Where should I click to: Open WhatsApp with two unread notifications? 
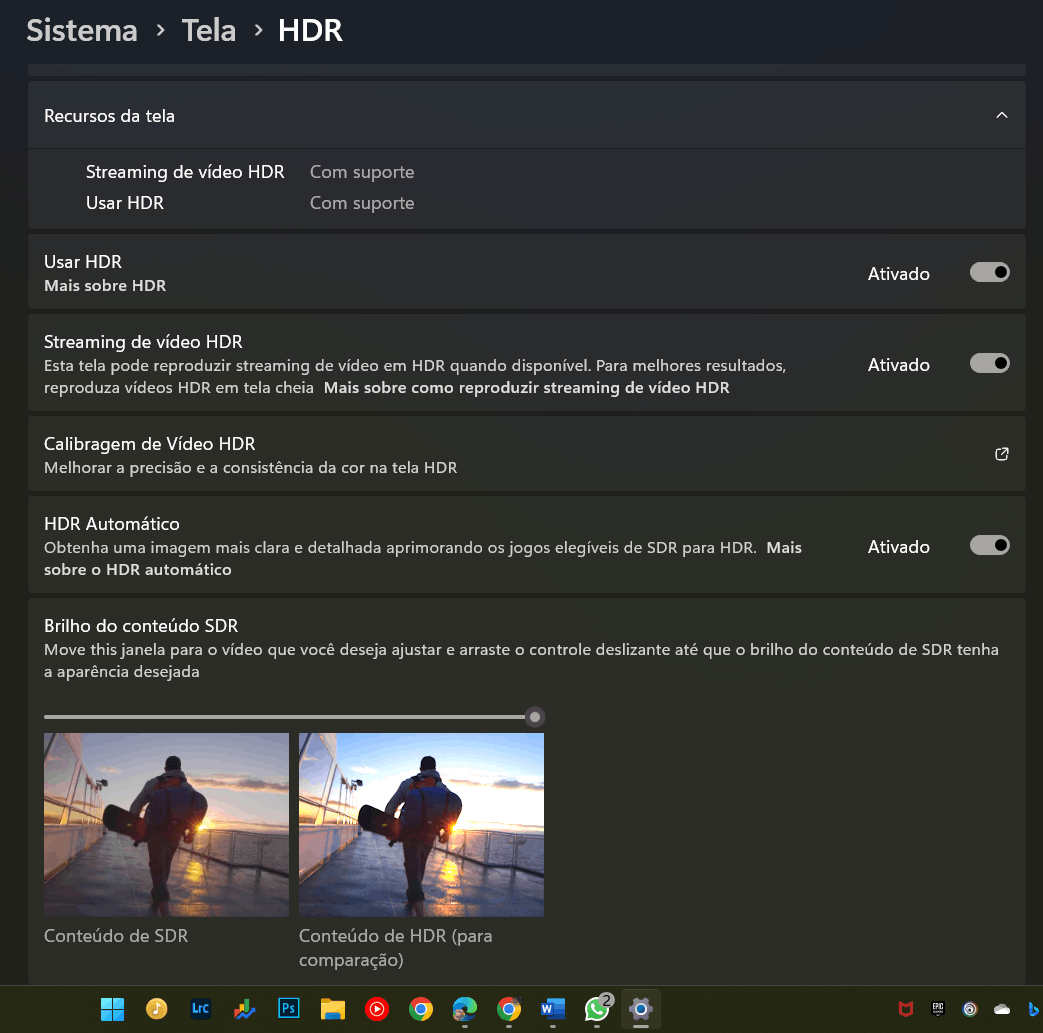point(597,1008)
